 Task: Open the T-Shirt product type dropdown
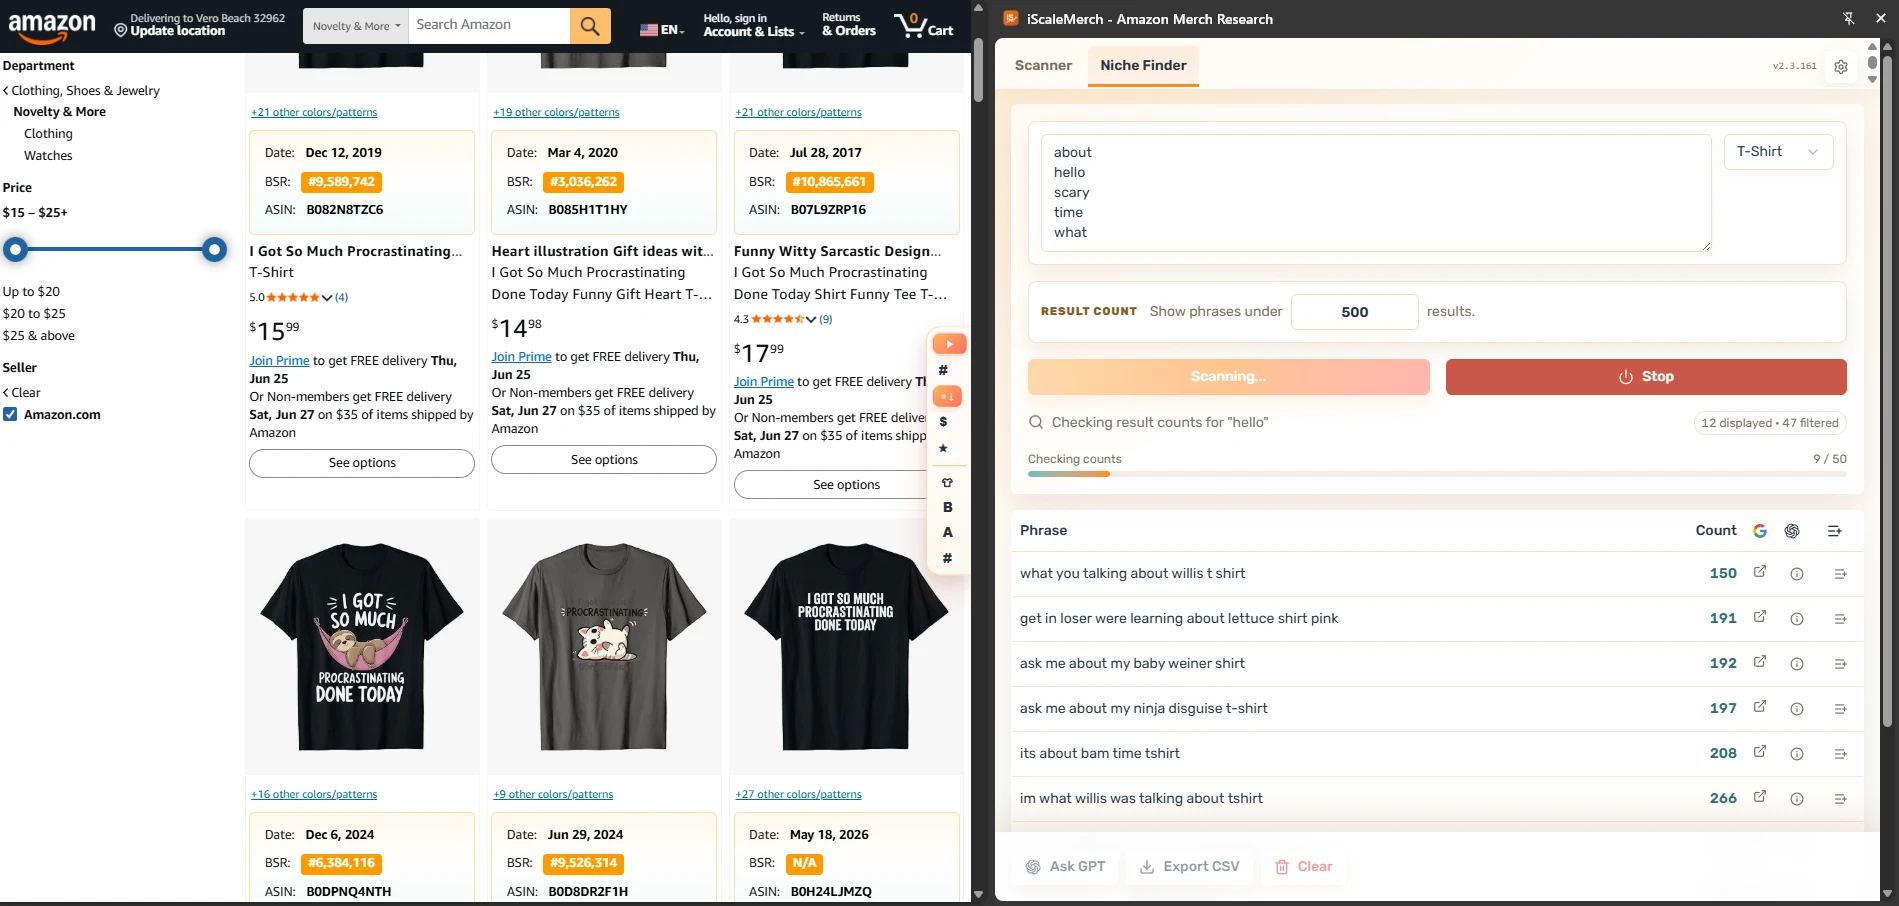point(1778,152)
